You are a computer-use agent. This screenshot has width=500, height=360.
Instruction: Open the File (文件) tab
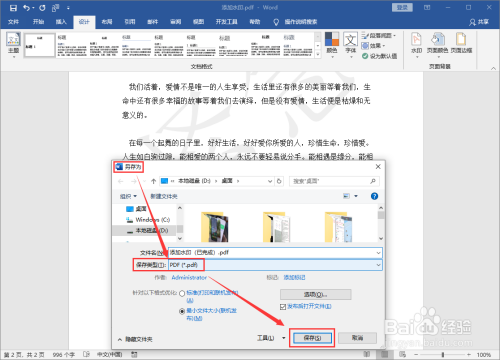[x=13, y=22]
